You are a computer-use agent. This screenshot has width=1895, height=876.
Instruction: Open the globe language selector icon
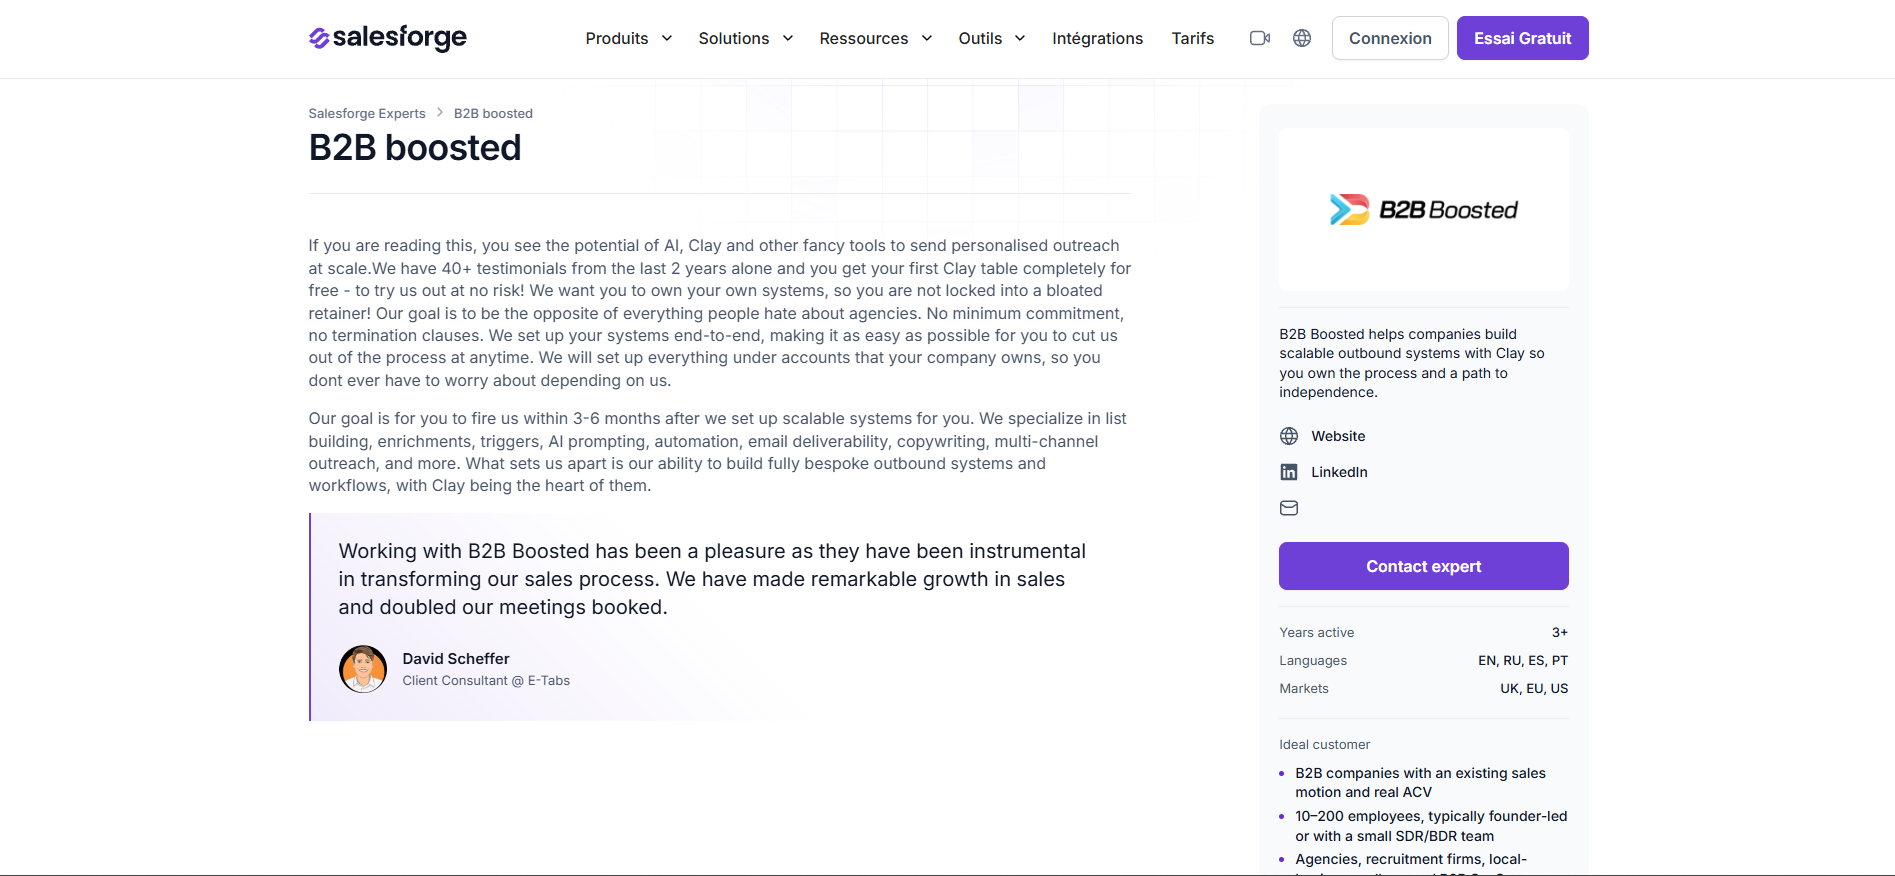pyautogui.click(x=1302, y=38)
